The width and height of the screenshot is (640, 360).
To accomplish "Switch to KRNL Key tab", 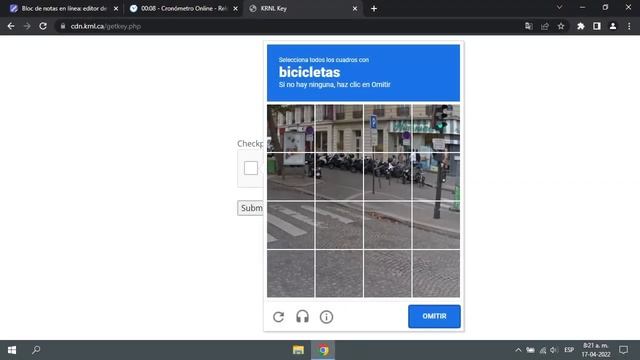I will (302, 9).
